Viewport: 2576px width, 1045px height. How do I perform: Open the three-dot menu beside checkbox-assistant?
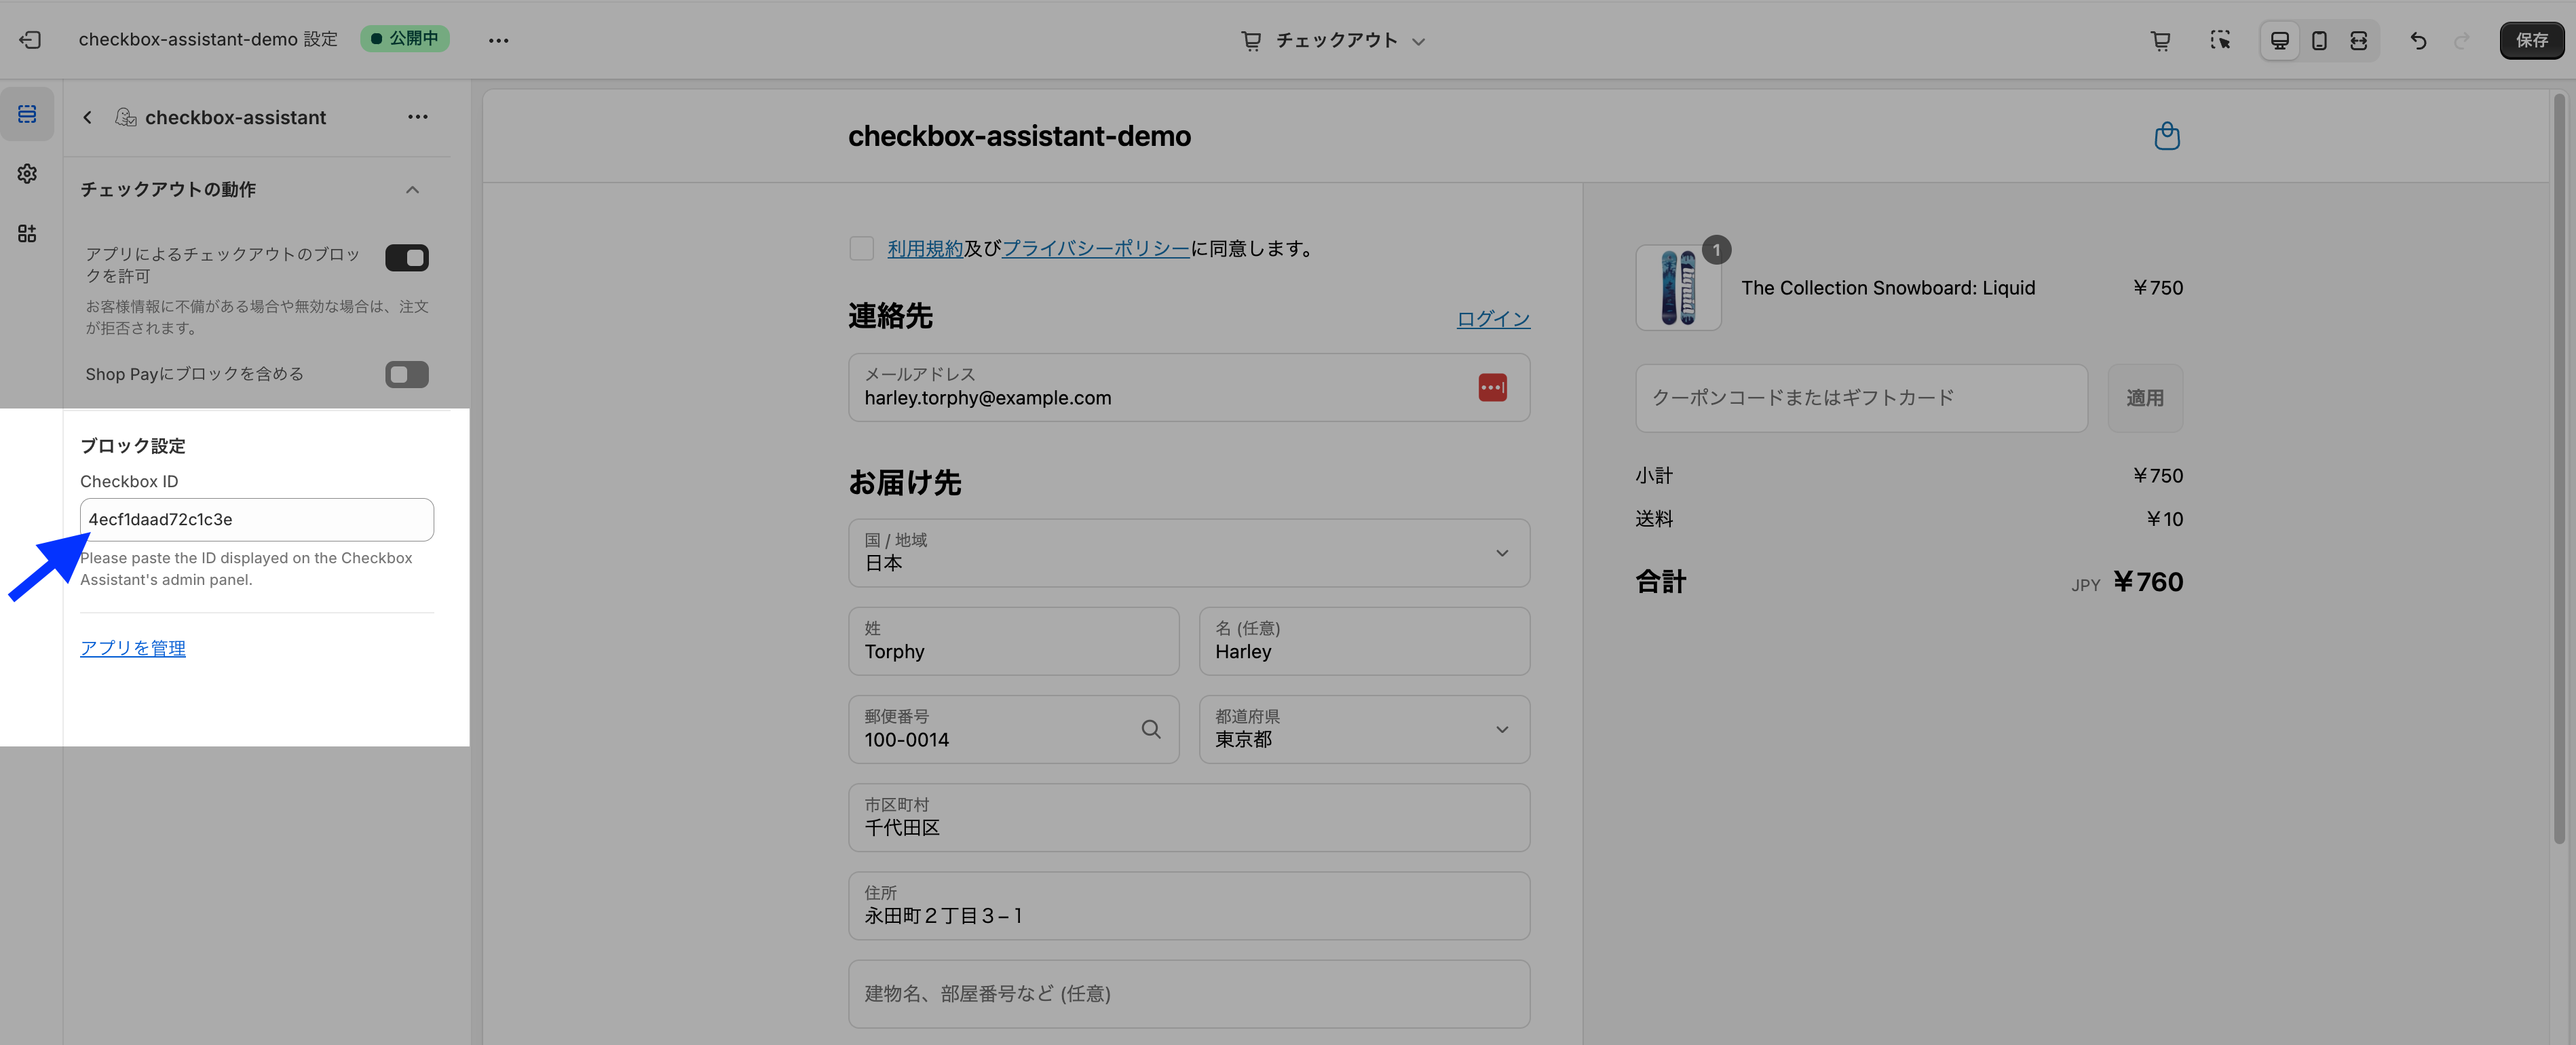417,117
